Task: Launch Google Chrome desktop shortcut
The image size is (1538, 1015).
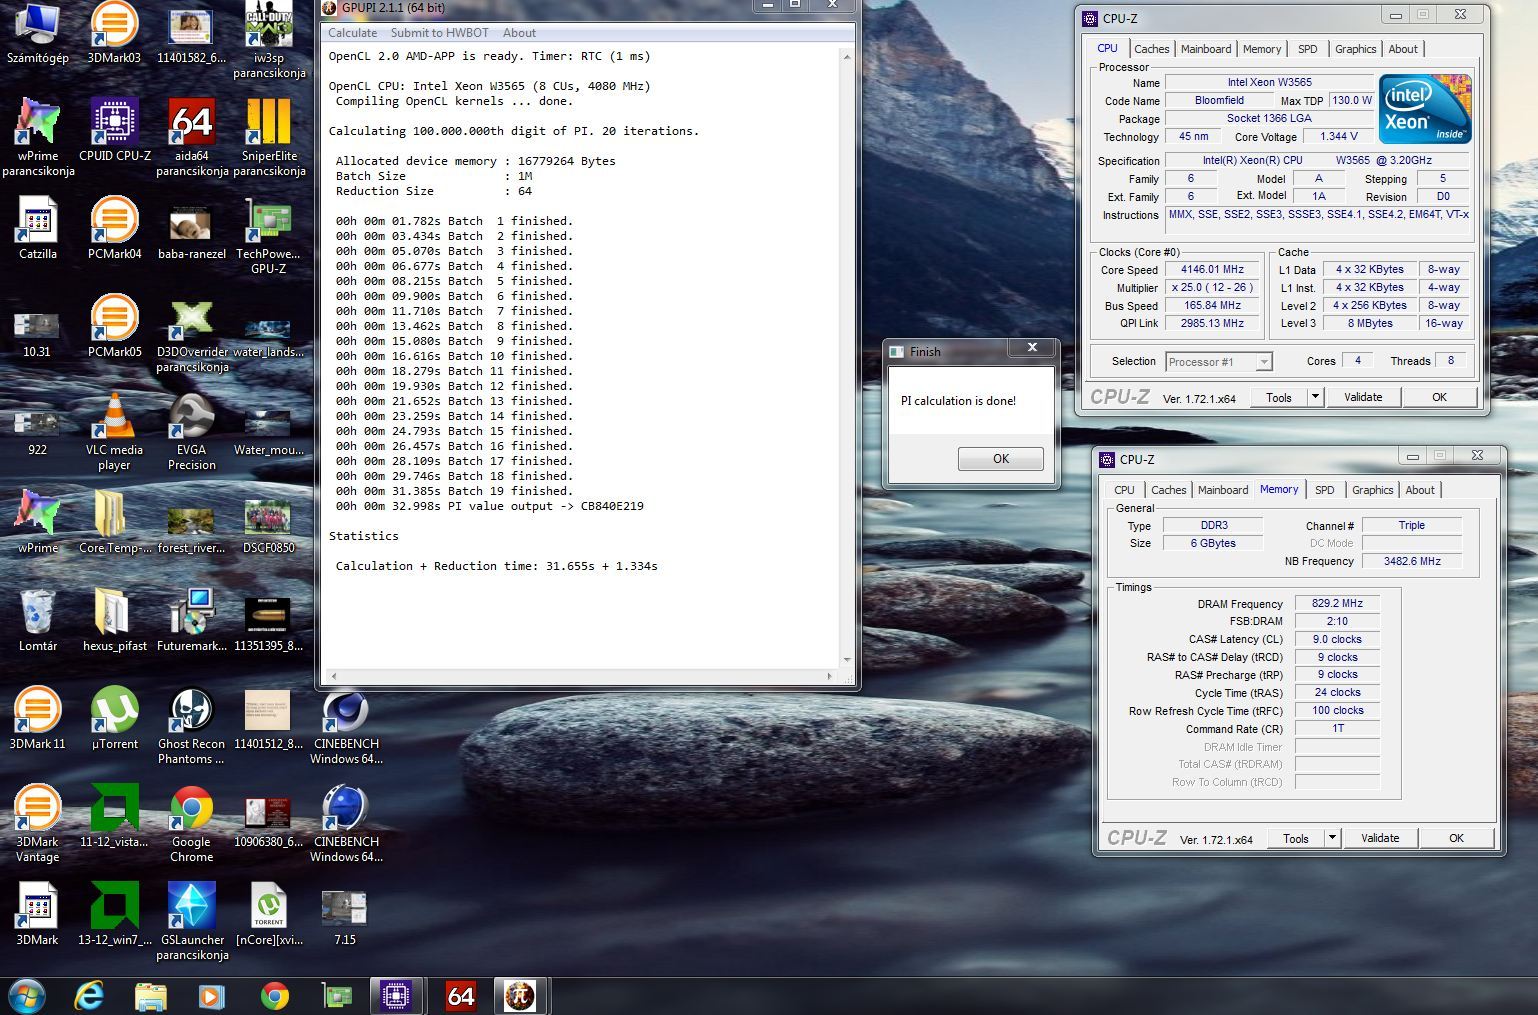Action: click(192, 823)
